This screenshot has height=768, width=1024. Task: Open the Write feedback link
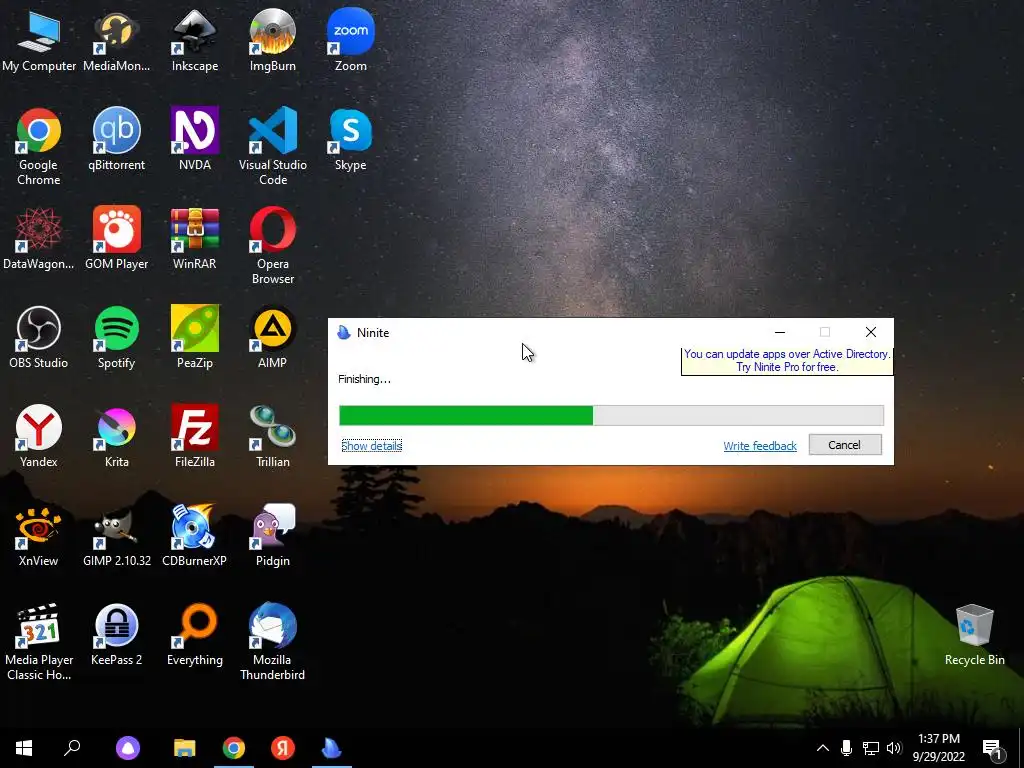[x=760, y=445]
